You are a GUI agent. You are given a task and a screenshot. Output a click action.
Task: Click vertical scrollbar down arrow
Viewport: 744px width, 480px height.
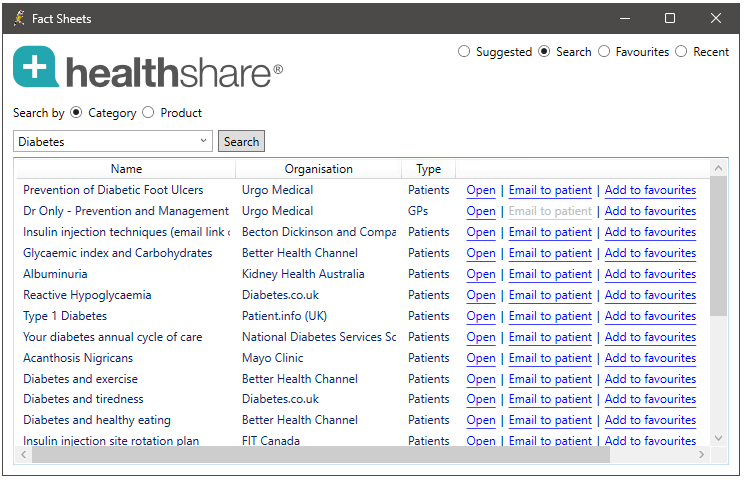click(x=718, y=438)
